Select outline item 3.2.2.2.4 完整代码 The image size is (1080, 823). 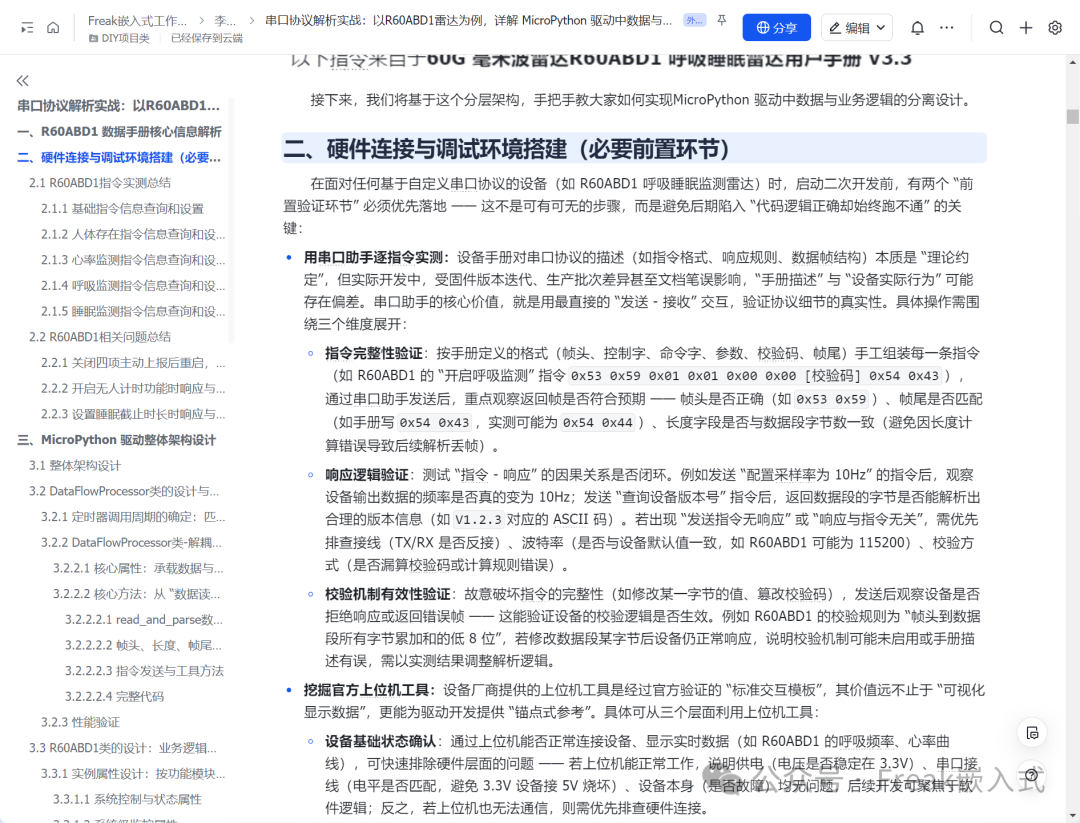pos(114,696)
